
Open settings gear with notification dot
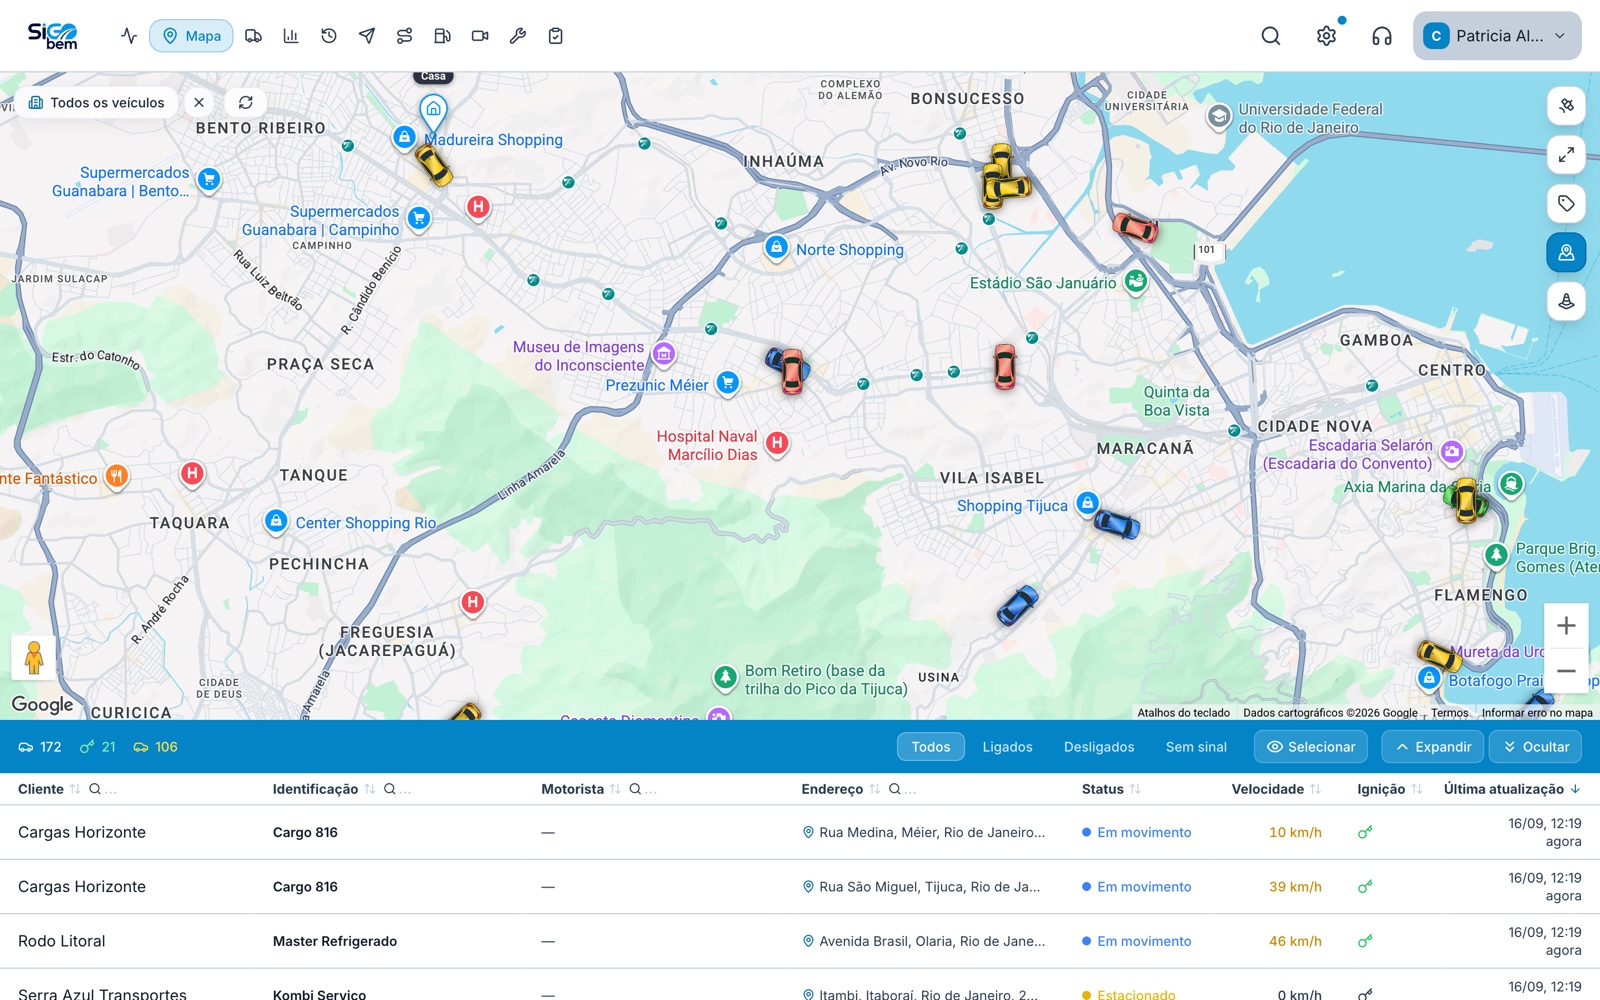pyautogui.click(x=1327, y=36)
